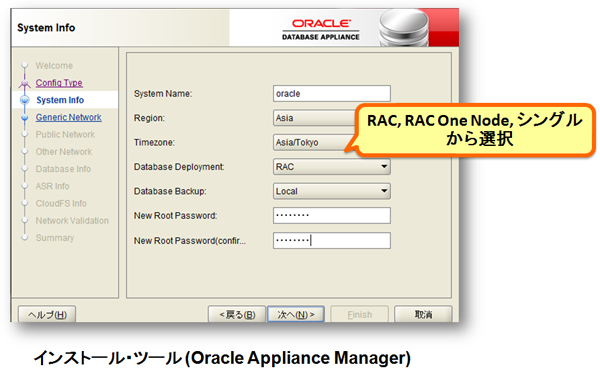600x384 pixels.
Task: Click the System Info step bullet icon
Action: tap(25, 100)
